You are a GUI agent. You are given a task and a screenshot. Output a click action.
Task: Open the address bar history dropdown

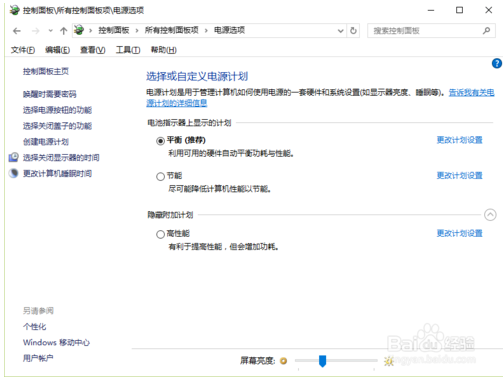[x=340, y=31]
